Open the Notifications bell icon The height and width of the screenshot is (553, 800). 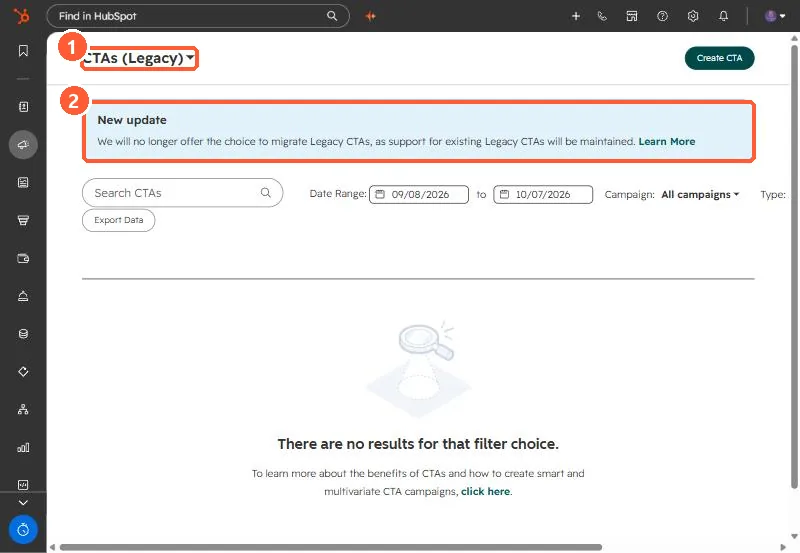[x=723, y=16]
